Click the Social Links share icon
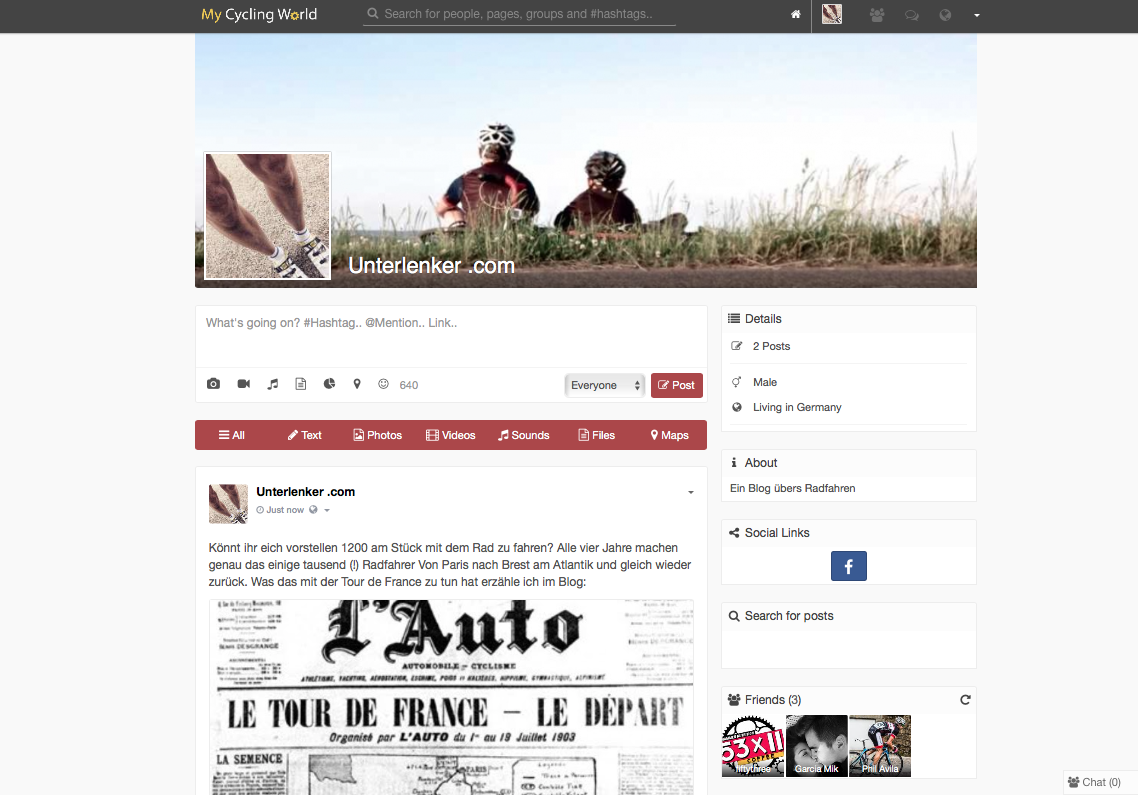Screen dimensions: 1138x795 point(734,533)
